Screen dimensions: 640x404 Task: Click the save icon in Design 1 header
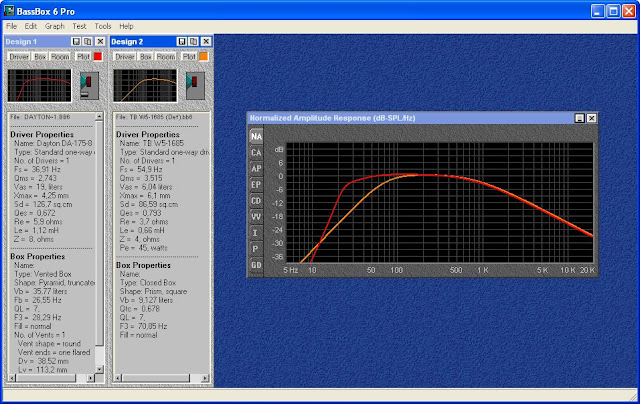(x=75, y=41)
